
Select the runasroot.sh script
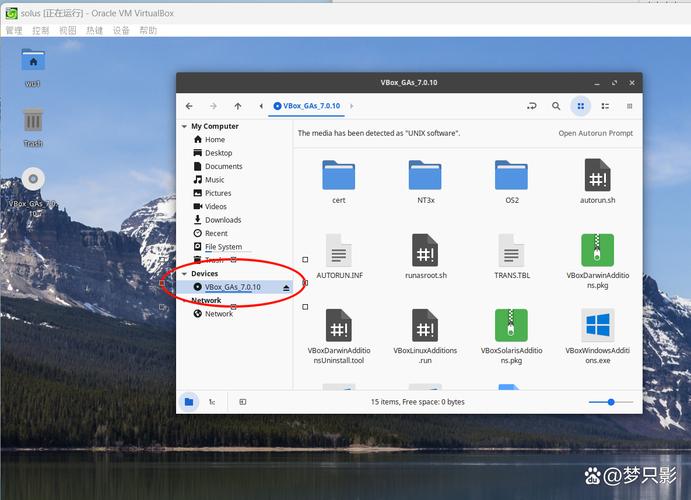(425, 257)
